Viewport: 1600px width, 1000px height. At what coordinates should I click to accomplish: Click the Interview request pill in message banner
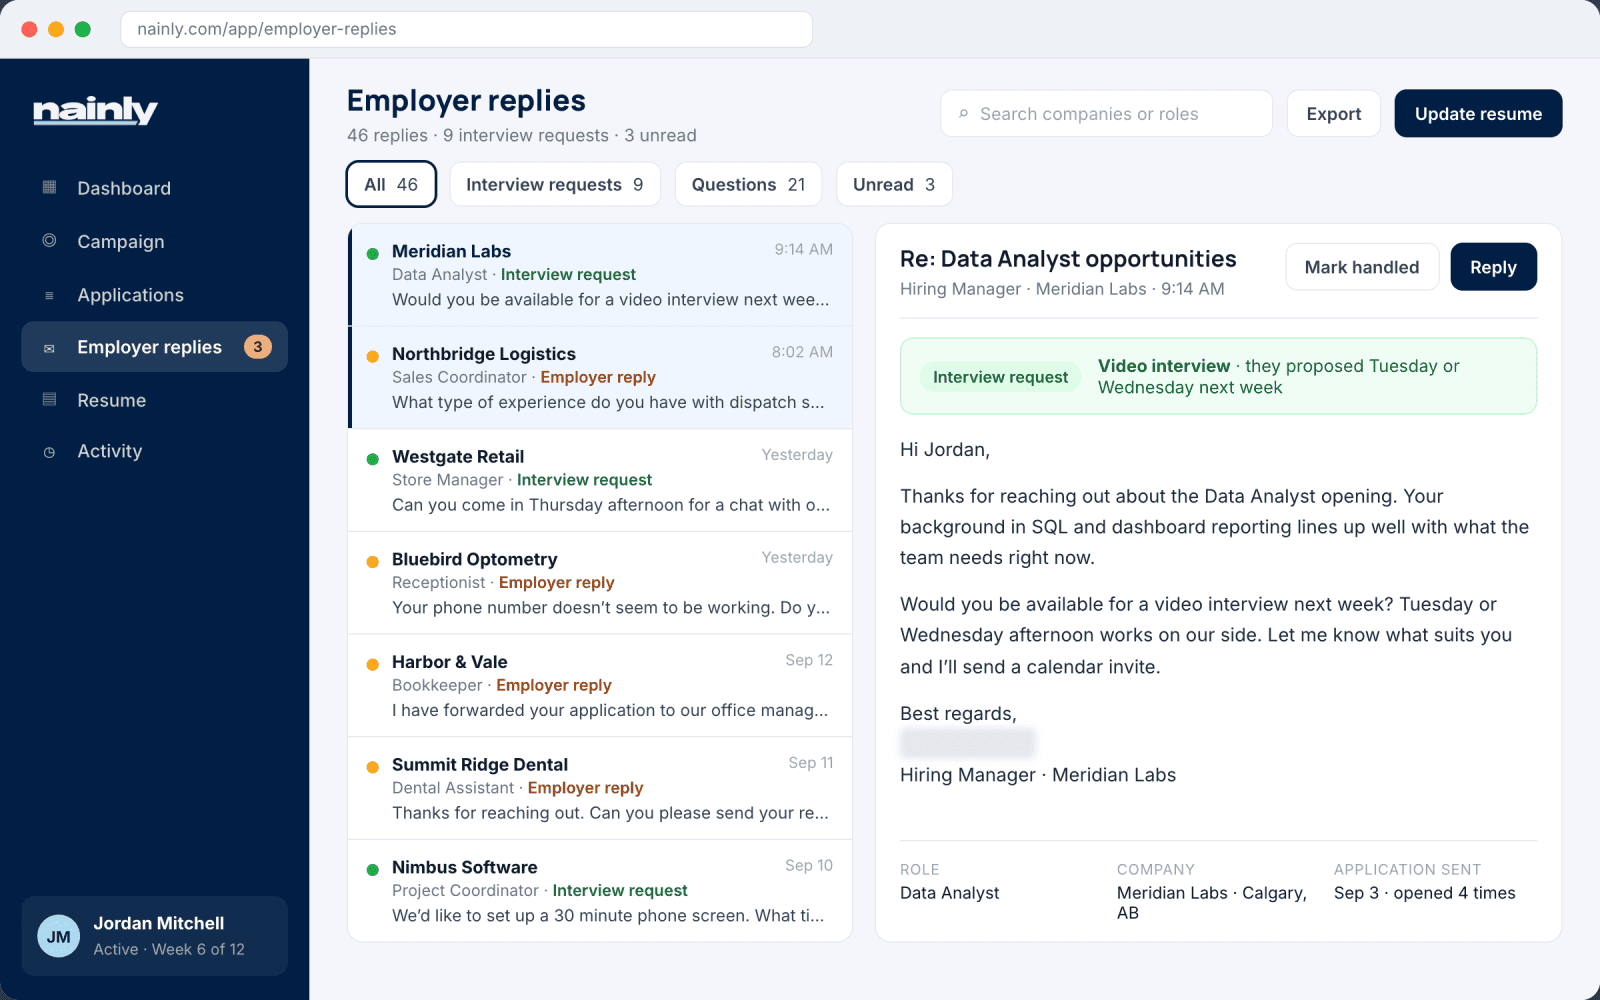point(1000,377)
